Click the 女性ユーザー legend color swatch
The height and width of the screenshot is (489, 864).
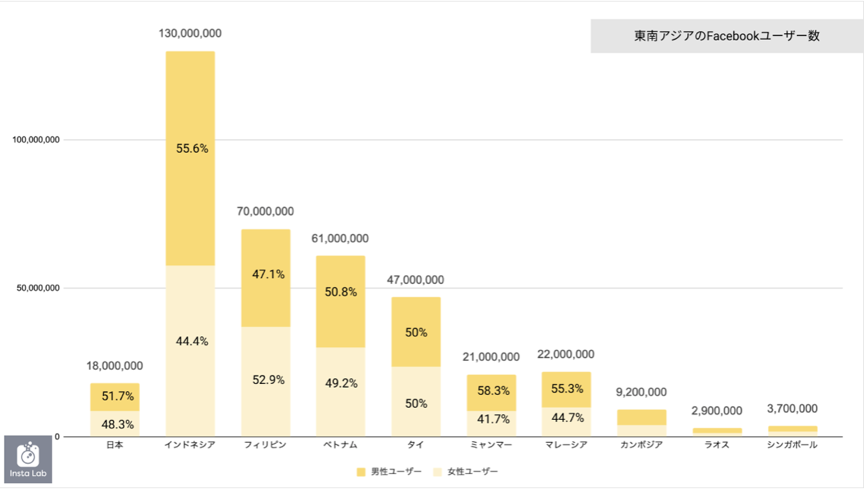[438, 472]
